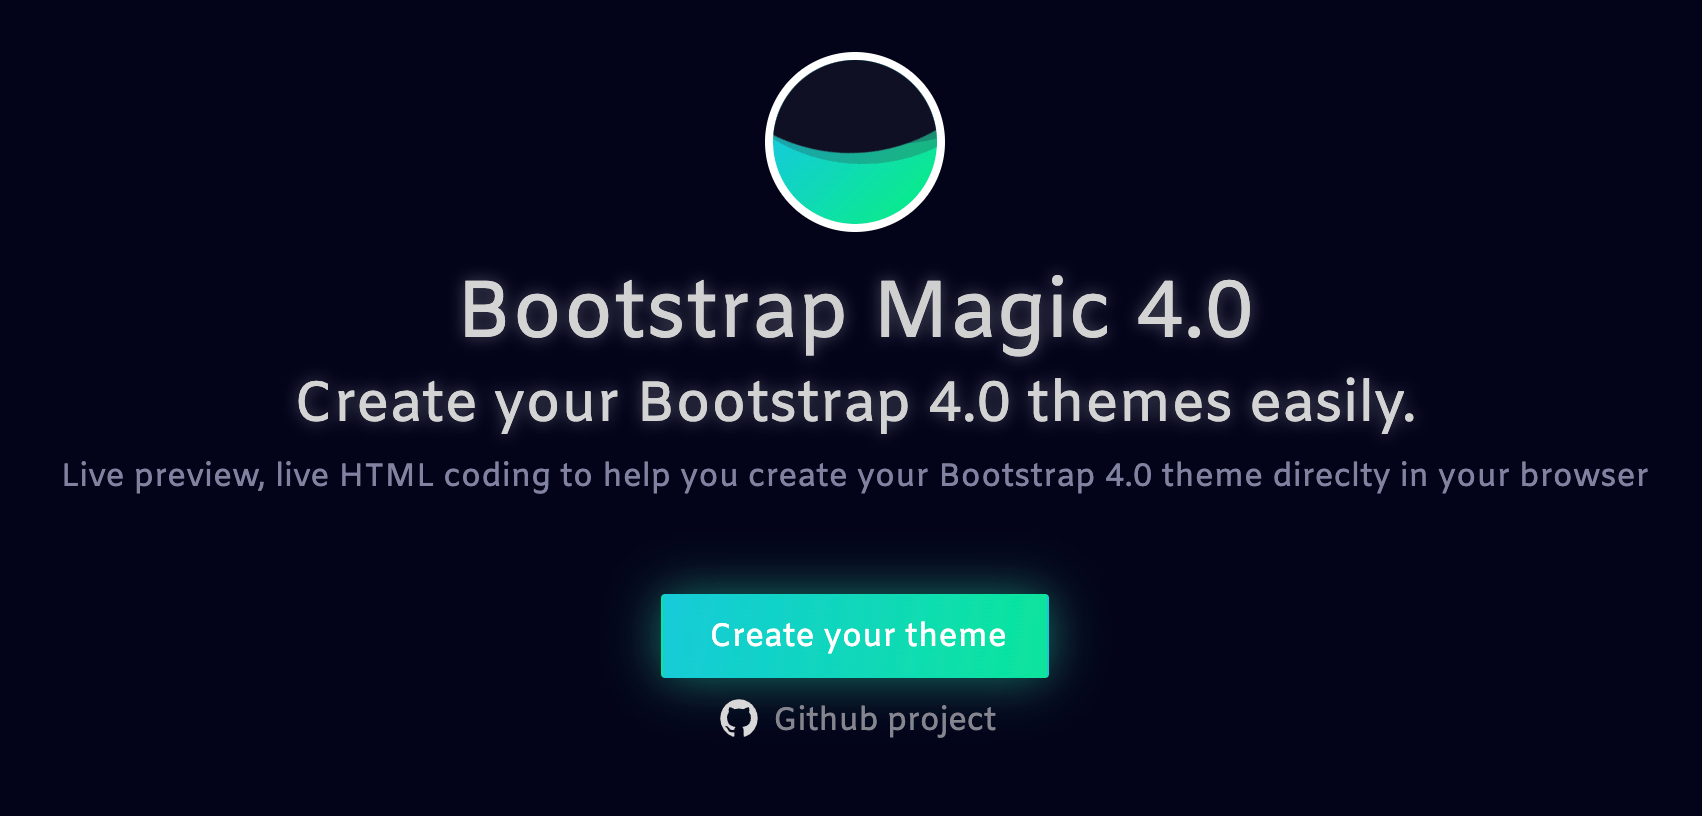The height and width of the screenshot is (816, 1702).
Task: Select the word "Magic" in the main title
Action: (x=992, y=310)
